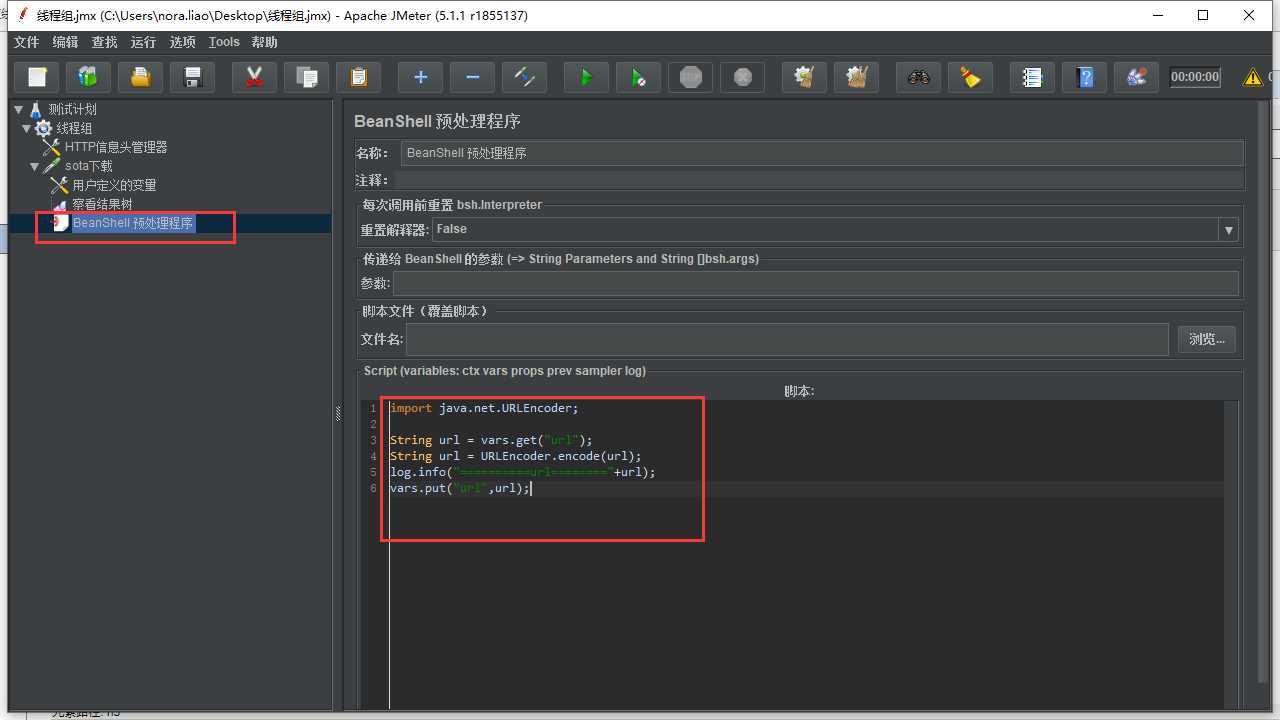This screenshot has height=720, width=1280.
Task: Click the New test plan icon
Action: click(x=37, y=77)
